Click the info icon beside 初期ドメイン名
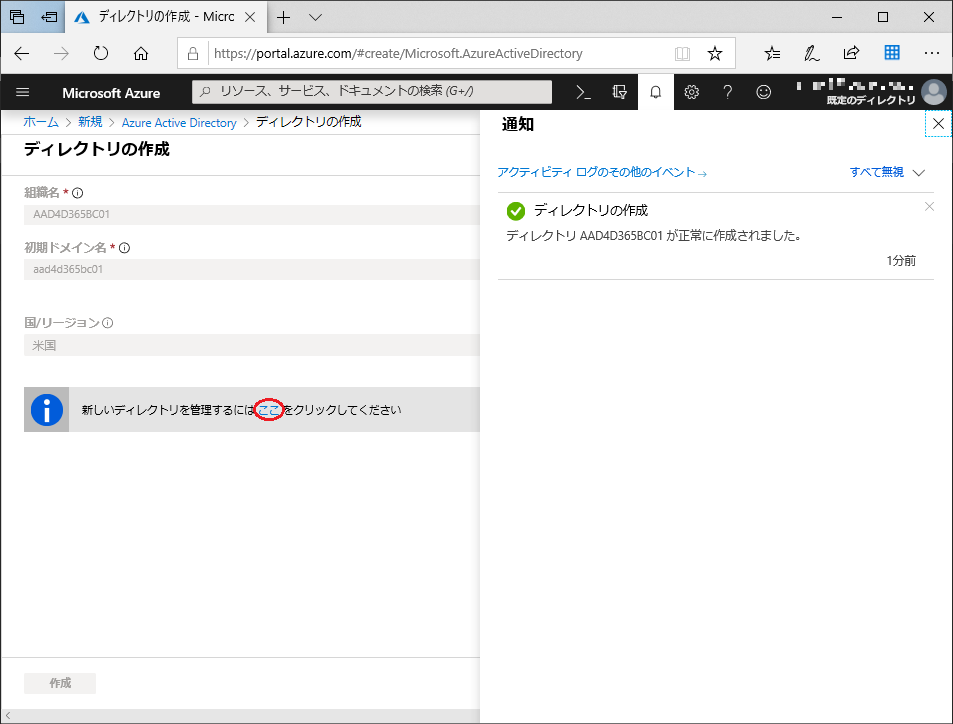This screenshot has width=953, height=724. pos(124,247)
